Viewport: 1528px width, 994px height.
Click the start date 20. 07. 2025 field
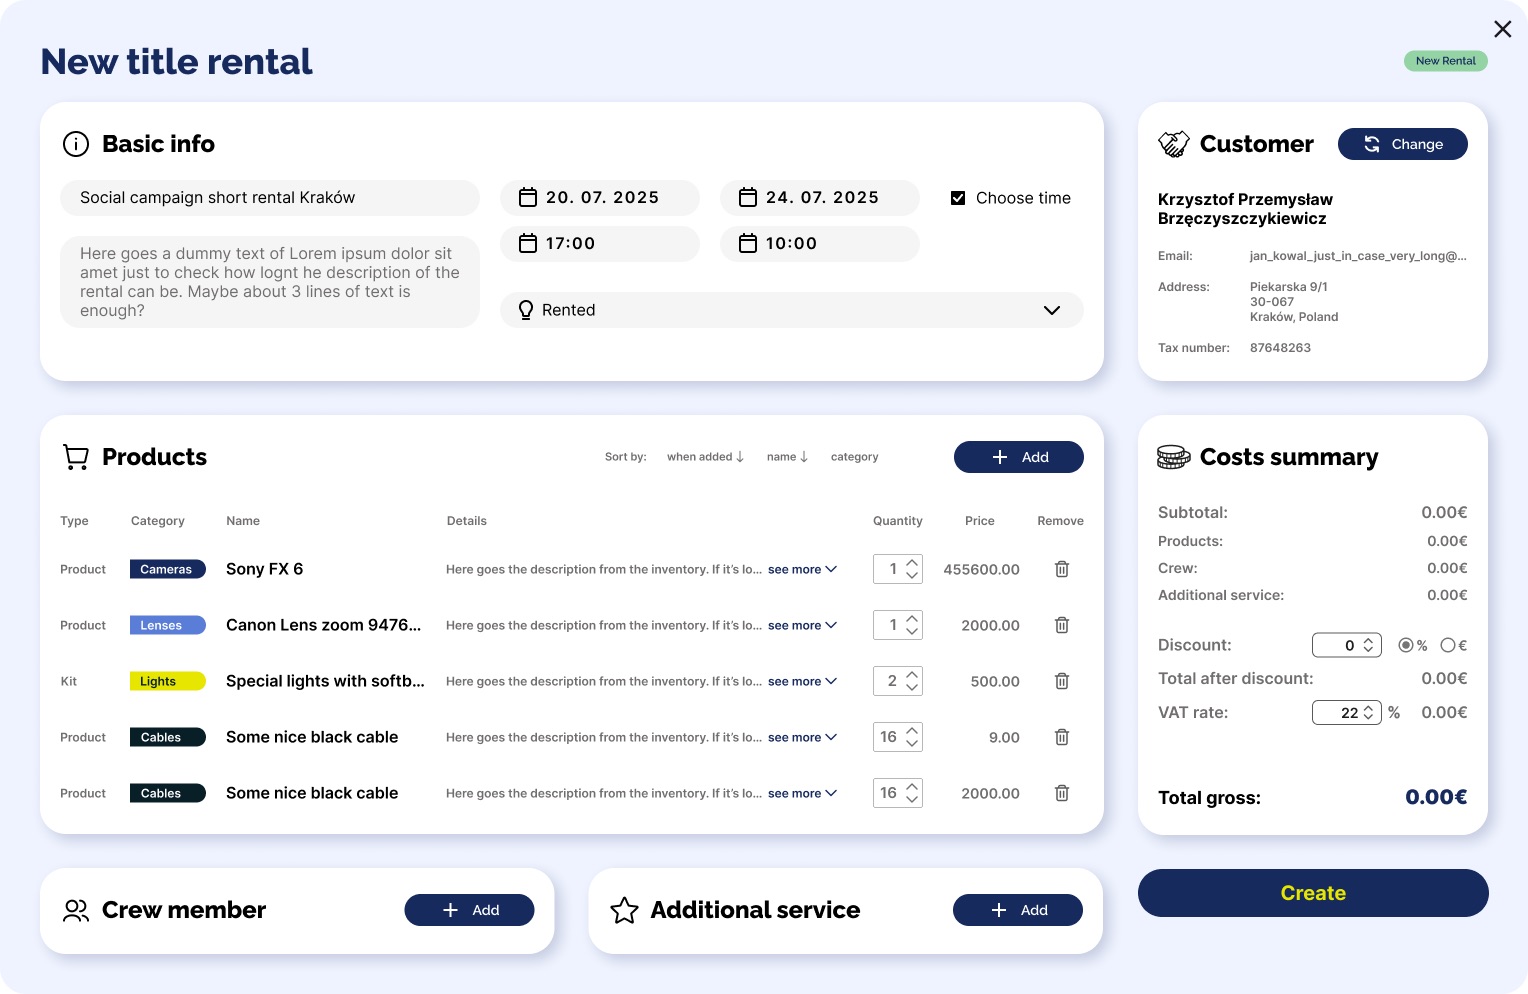click(x=600, y=198)
